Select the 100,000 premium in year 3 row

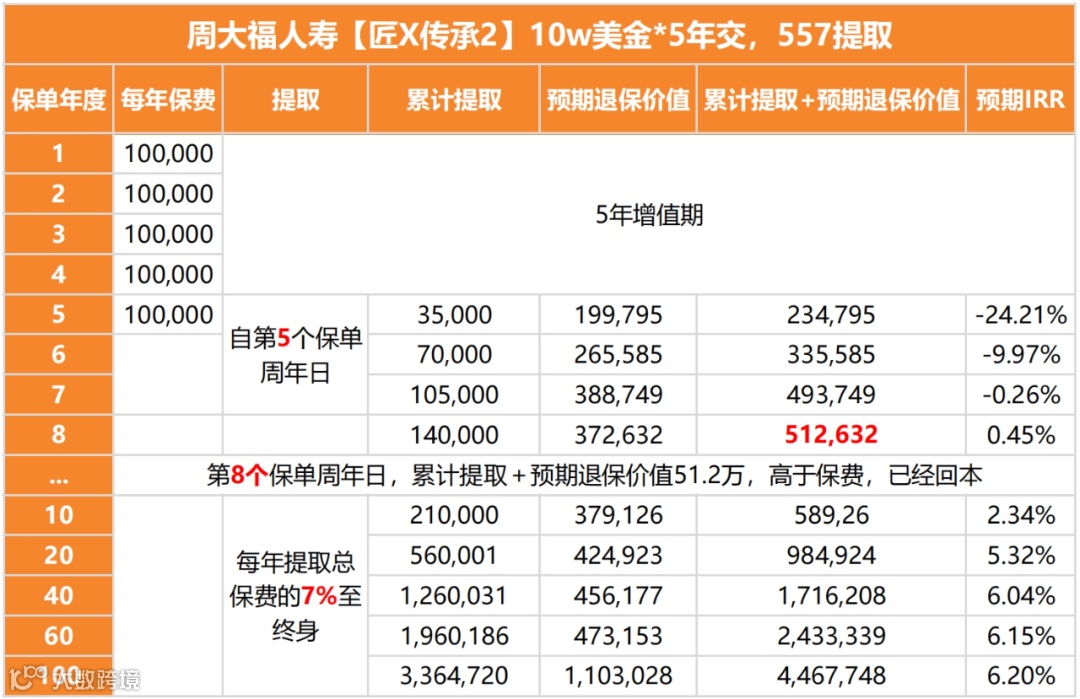169,234
